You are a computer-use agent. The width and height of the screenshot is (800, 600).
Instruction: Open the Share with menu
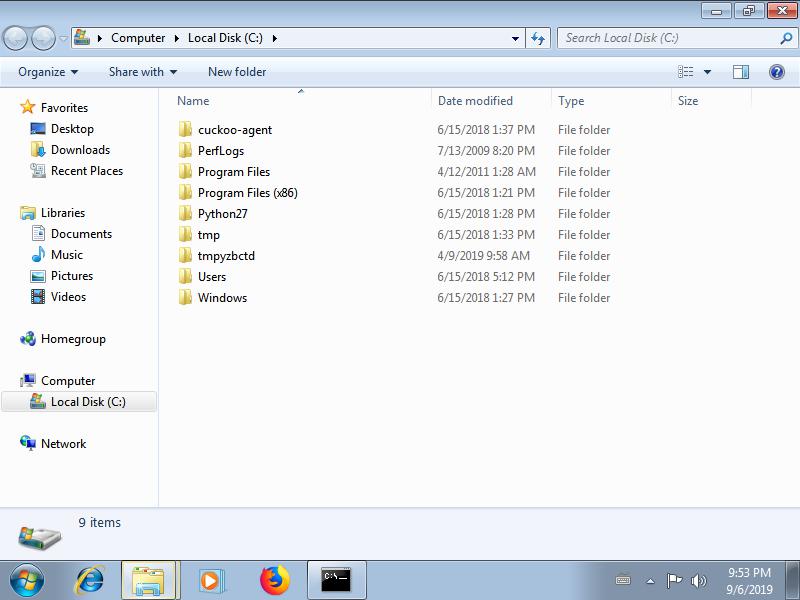point(142,72)
